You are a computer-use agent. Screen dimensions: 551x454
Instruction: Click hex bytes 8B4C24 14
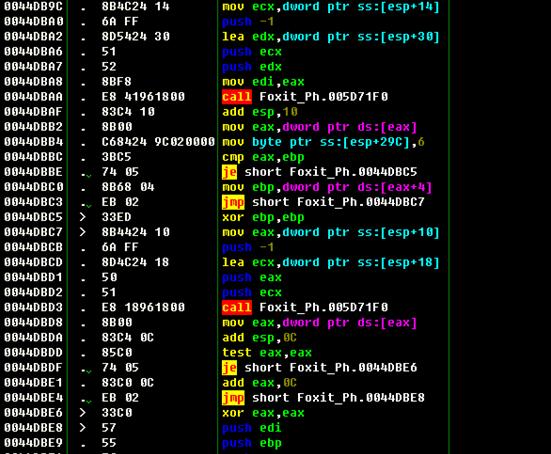[x=136, y=6]
